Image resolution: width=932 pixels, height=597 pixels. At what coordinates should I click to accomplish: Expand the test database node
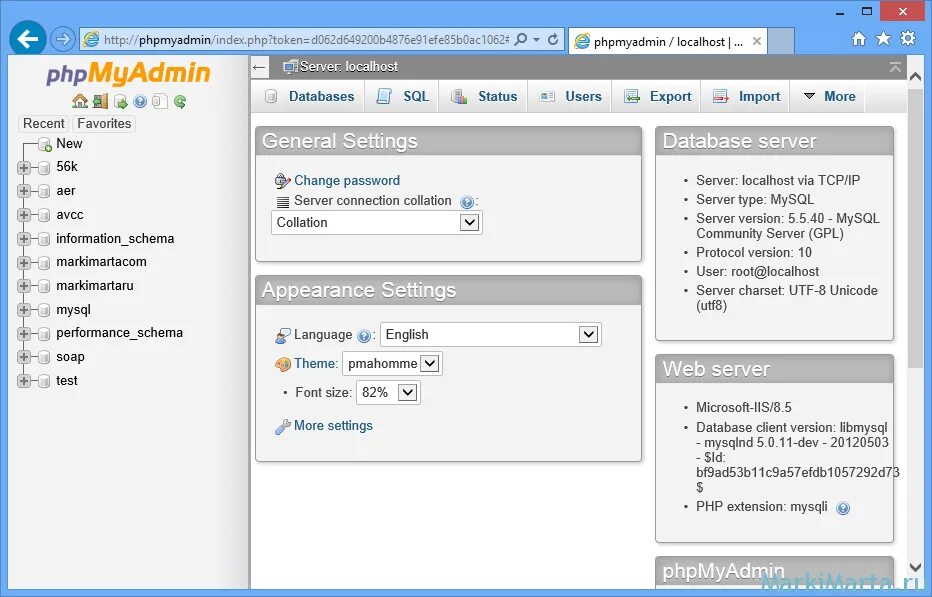(24, 381)
